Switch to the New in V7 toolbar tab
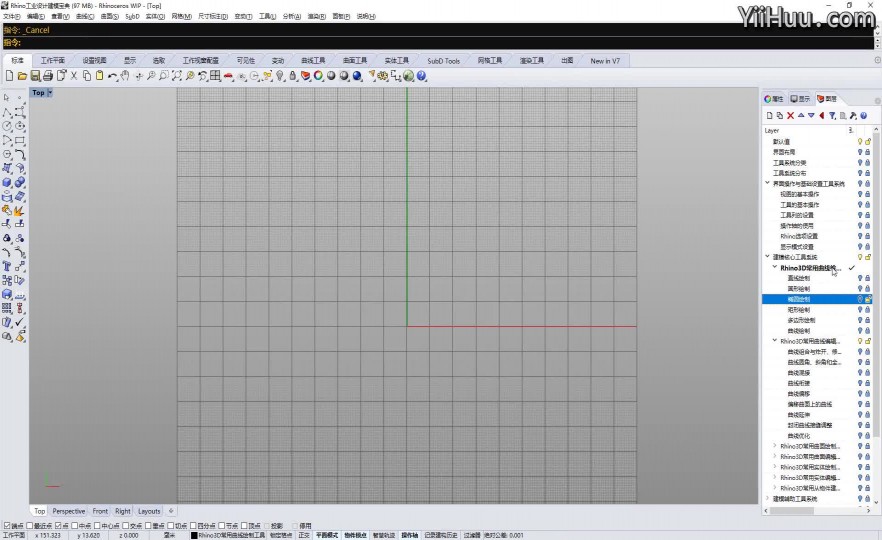Viewport: 882px width, 540px height. [605, 61]
